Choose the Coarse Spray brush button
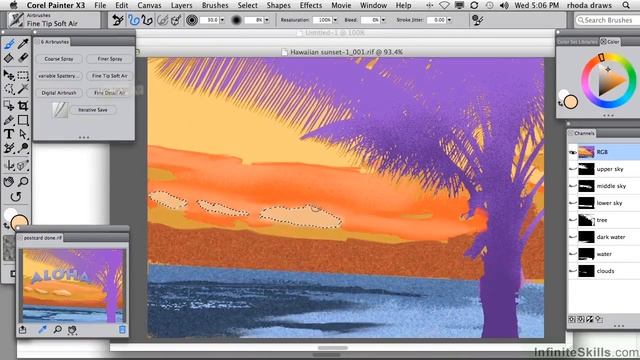640x360 pixels. click(59, 59)
